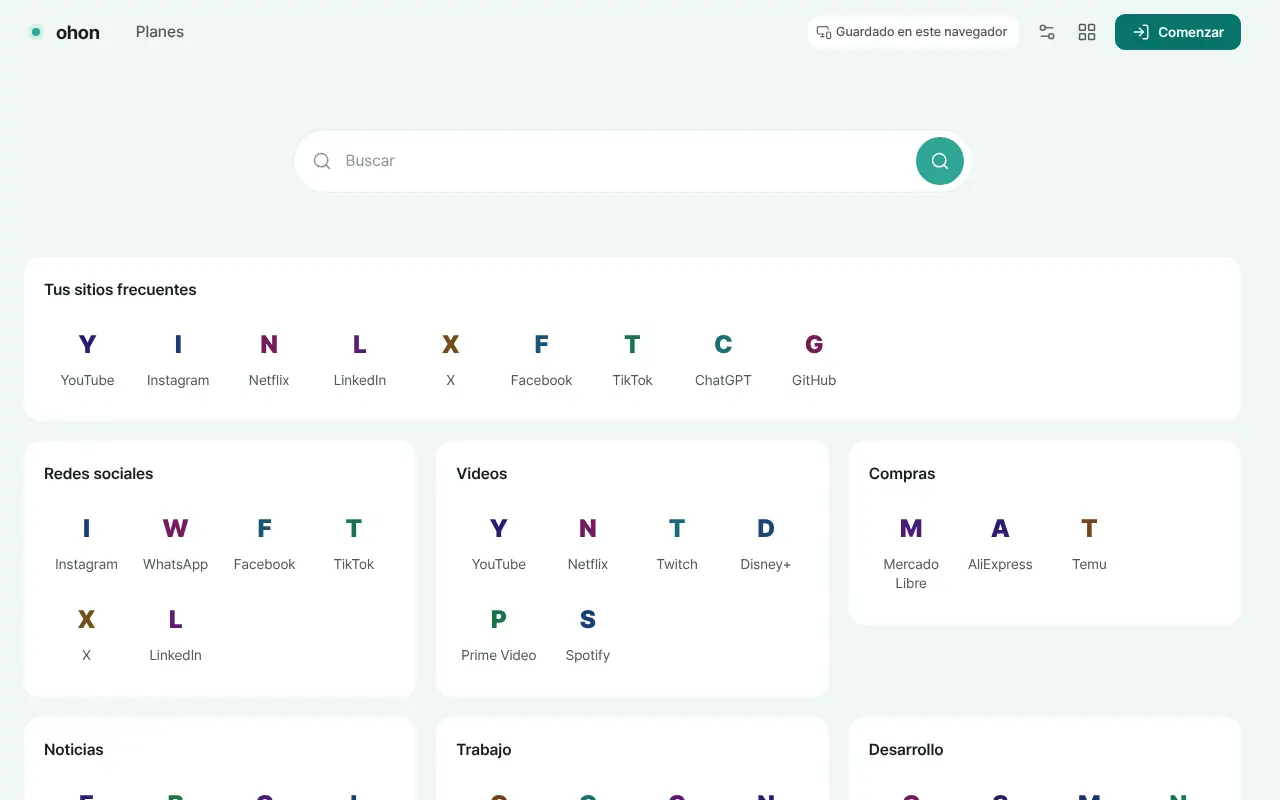
Task: Open Netflix in Videos section
Action: 588,543
